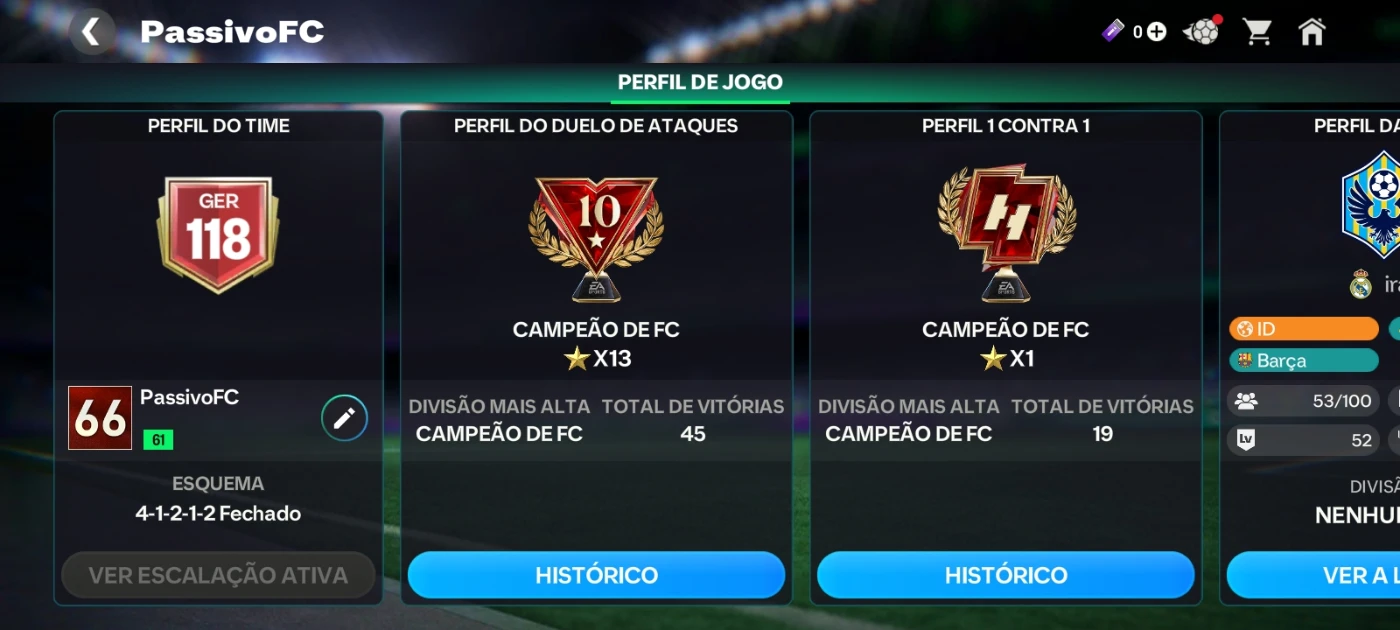Screen dimensions: 1400x630
Task: Open Histórico for 1 Contra 1
Action: click(1006, 575)
